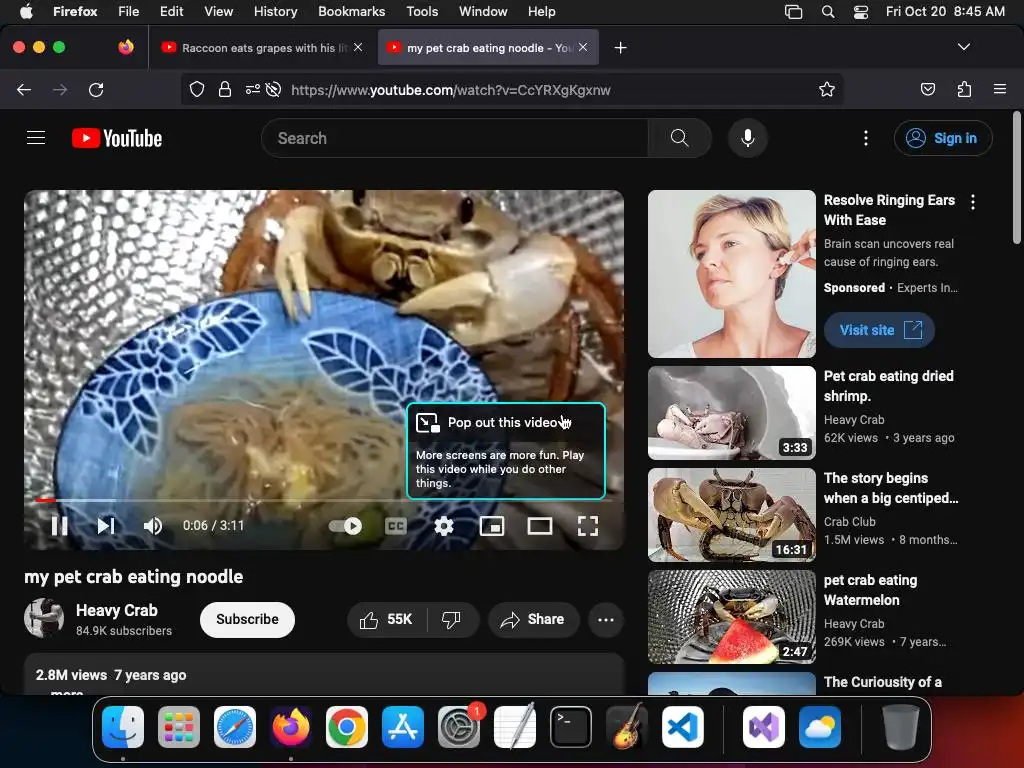Enter fullscreen video mode

[588, 526]
